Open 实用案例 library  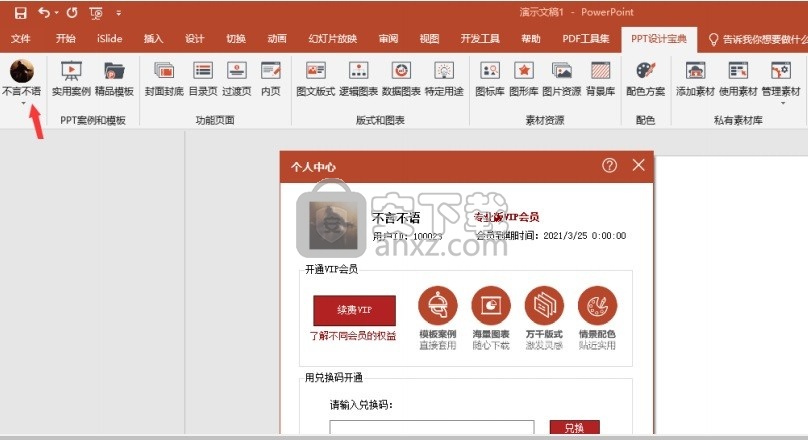coord(71,79)
